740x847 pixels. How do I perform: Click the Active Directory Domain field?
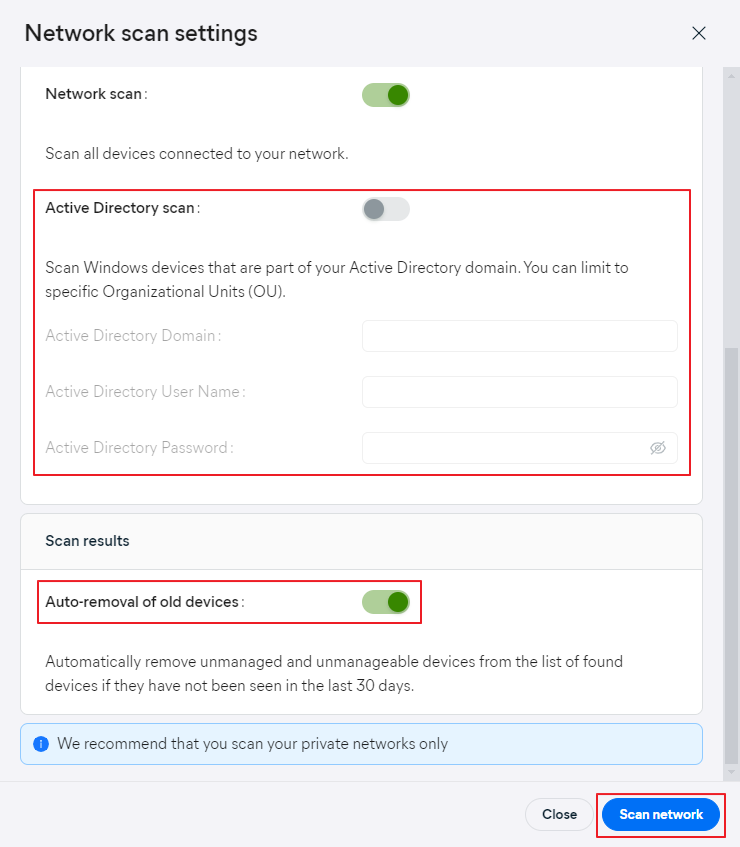click(x=520, y=336)
